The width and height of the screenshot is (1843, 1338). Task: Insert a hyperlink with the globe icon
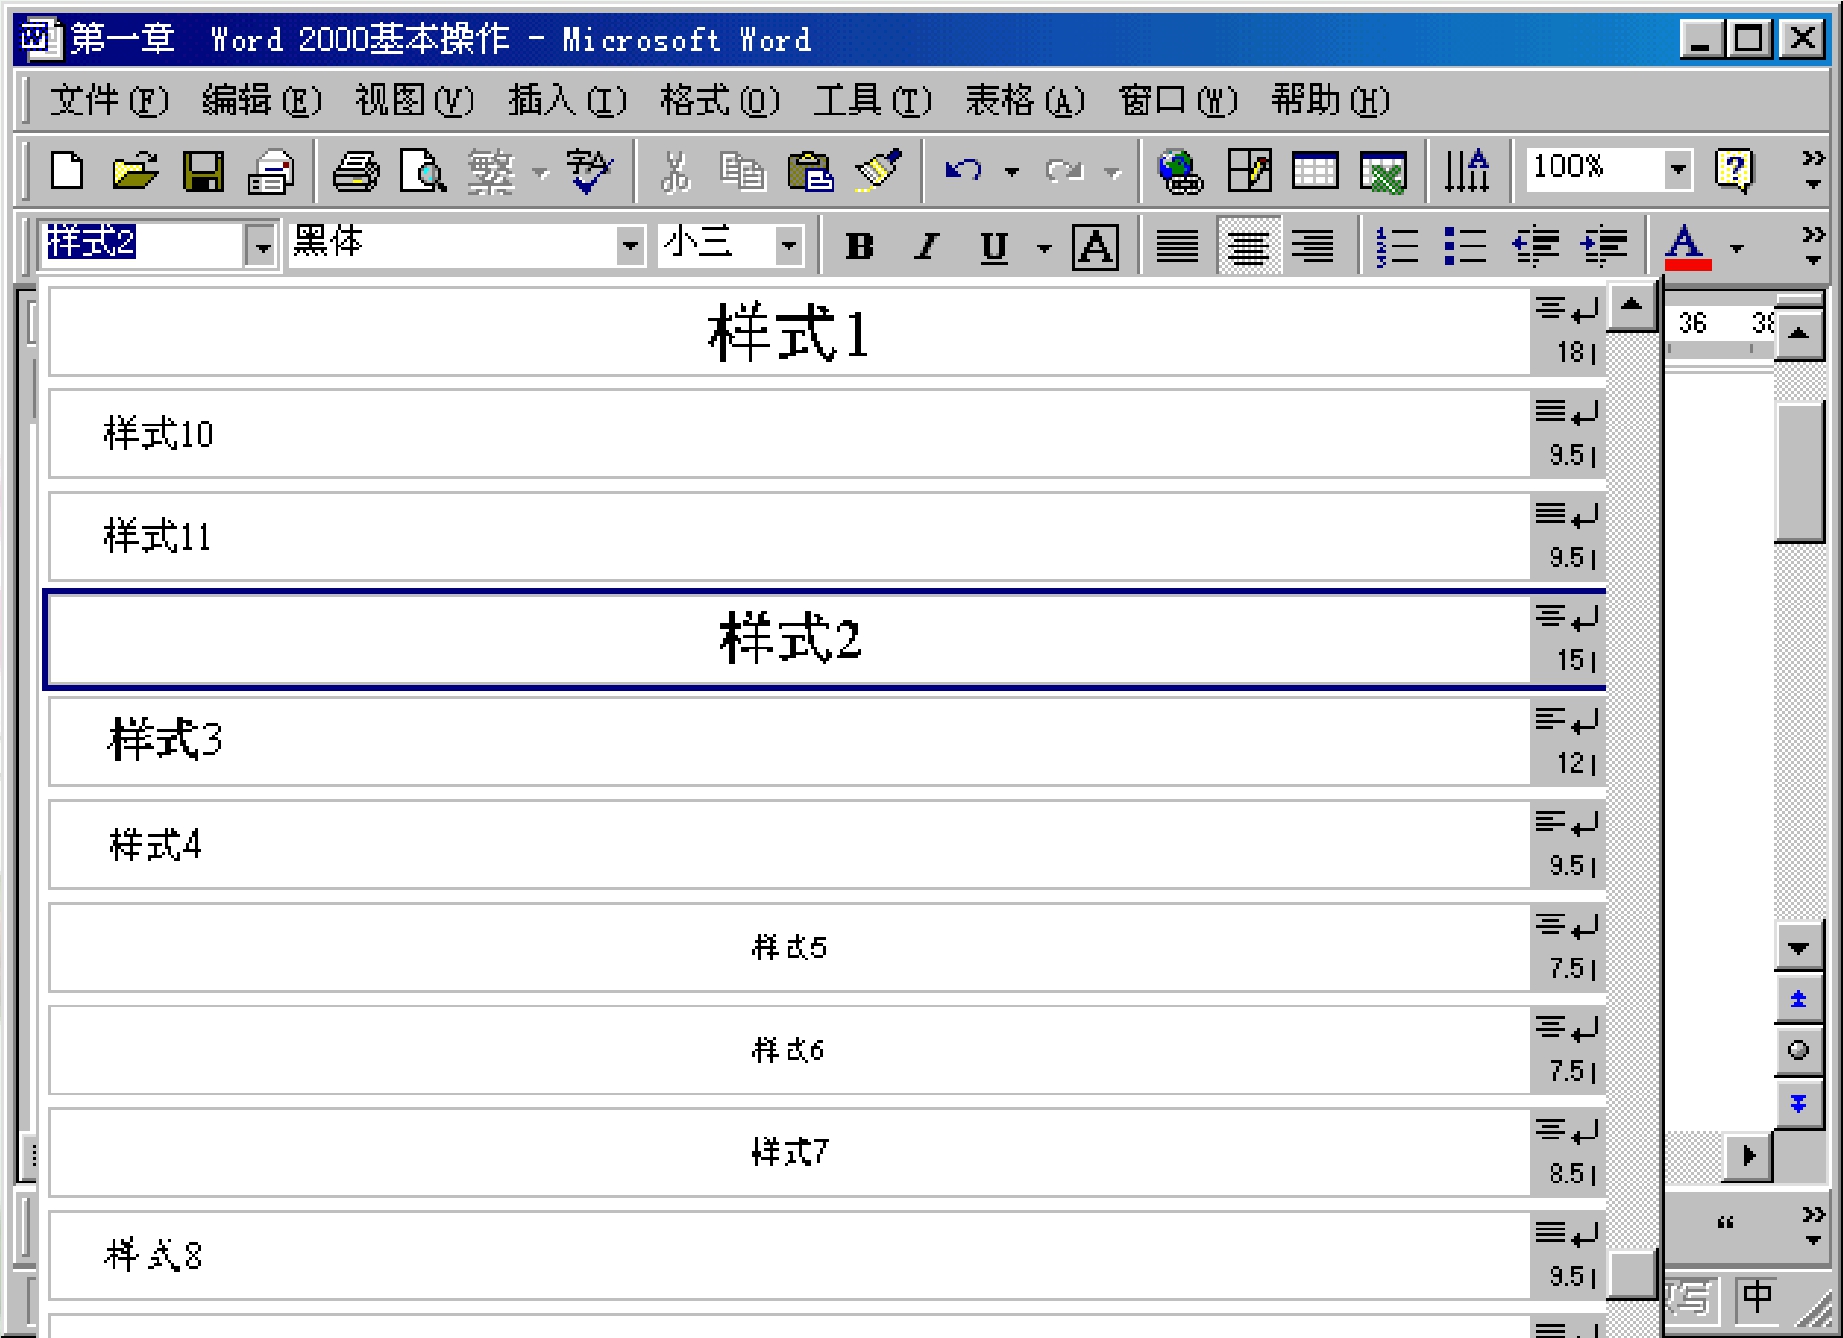pos(1180,171)
